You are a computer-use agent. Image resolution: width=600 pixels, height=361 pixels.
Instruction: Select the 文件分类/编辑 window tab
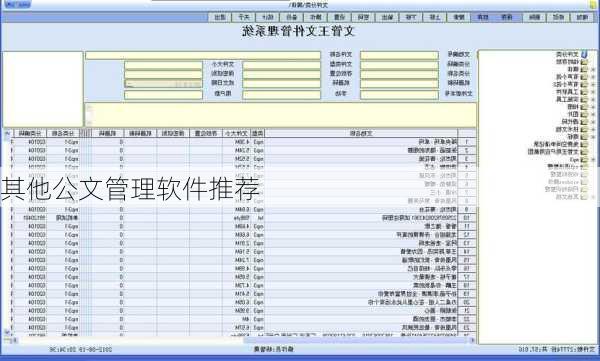pos(308,5)
